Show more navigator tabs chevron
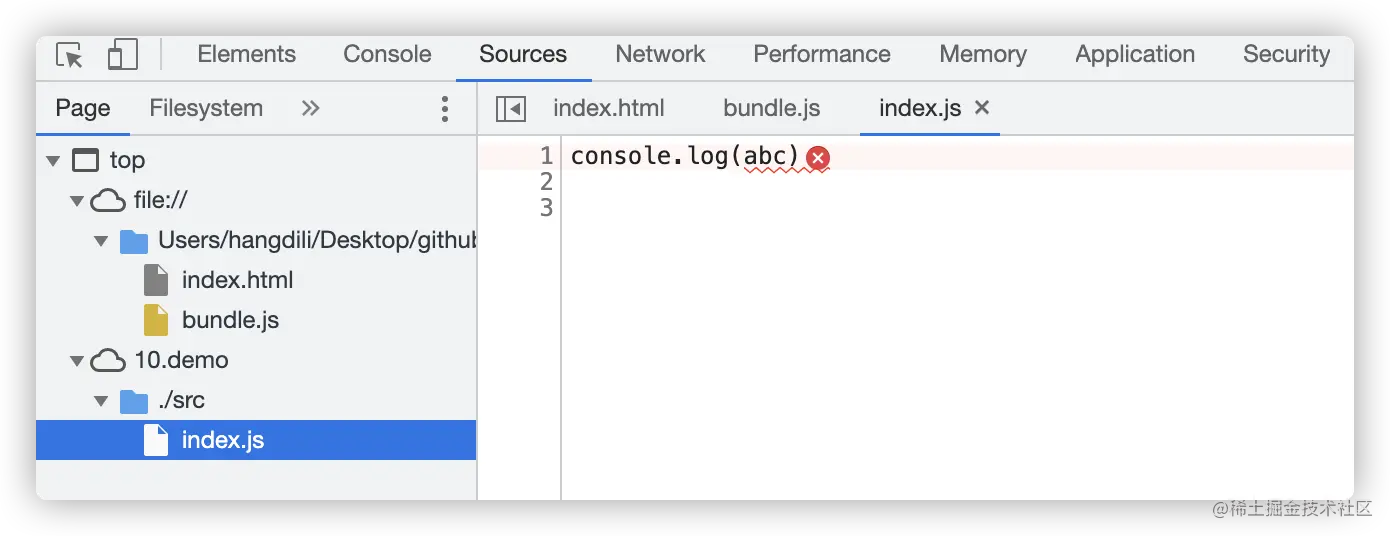The height and width of the screenshot is (536, 1390). point(311,108)
